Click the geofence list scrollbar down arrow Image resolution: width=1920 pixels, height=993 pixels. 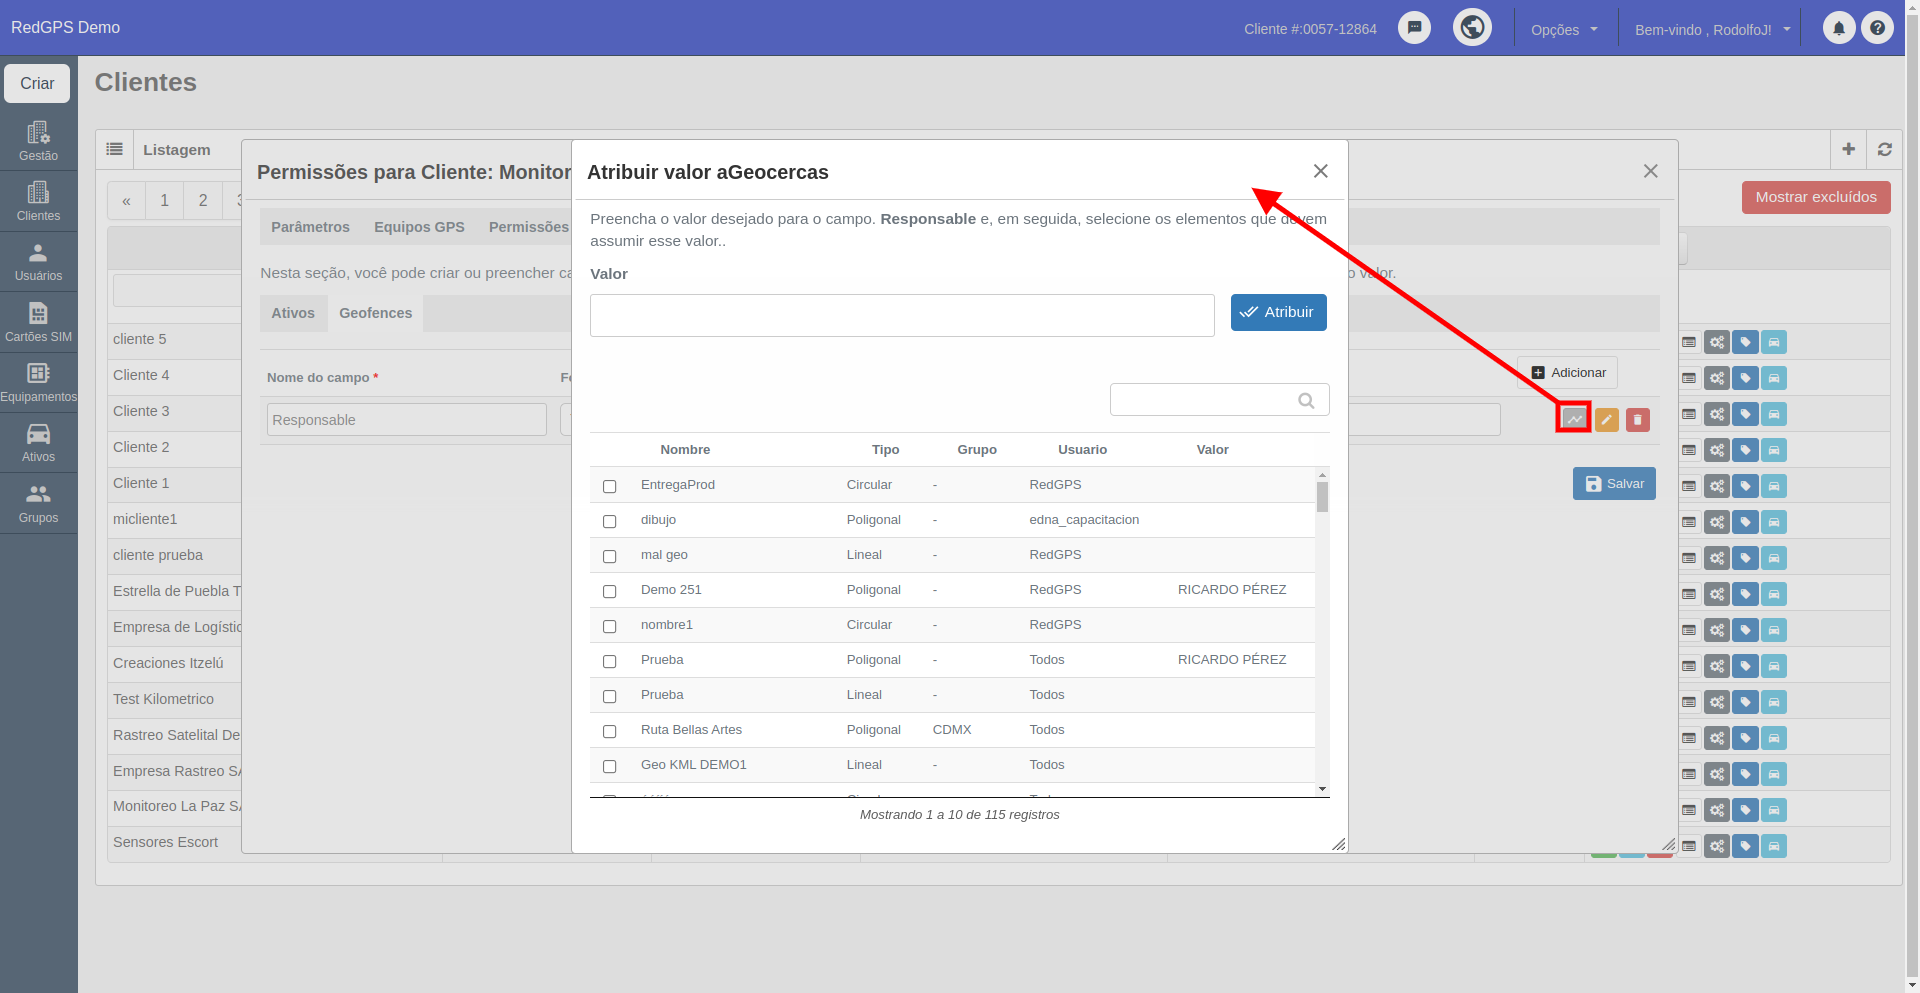(x=1322, y=789)
